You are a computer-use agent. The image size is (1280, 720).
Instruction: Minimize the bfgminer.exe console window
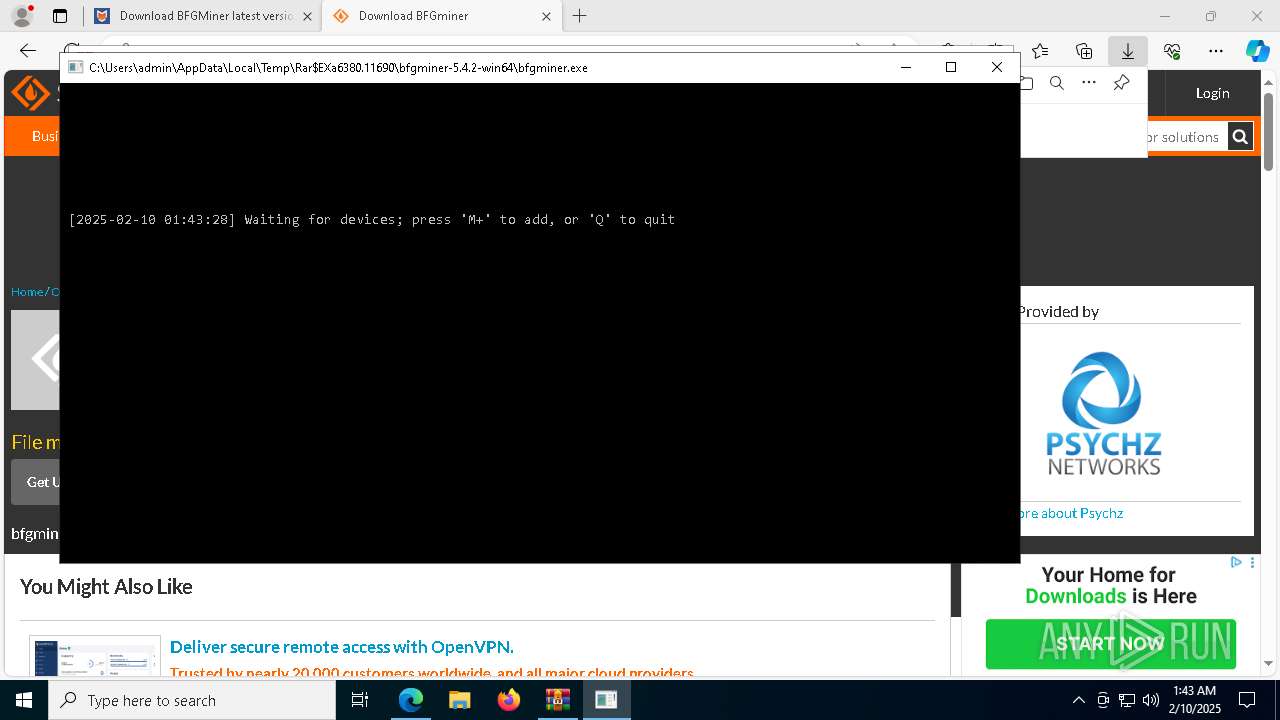coord(906,67)
